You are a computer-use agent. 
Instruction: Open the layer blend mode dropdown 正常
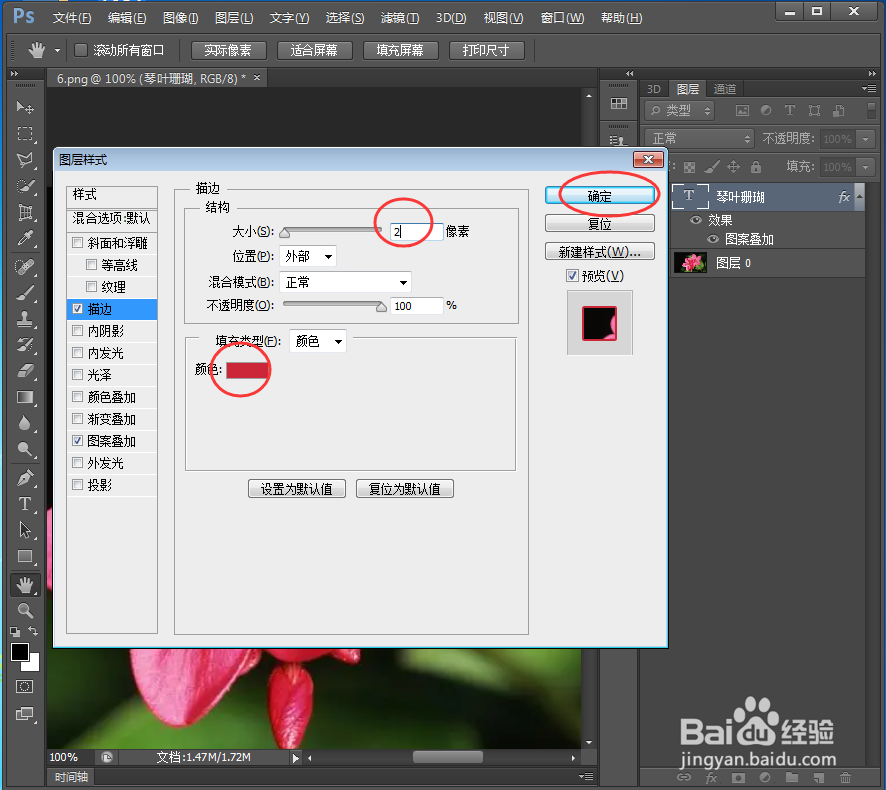click(699, 138)
